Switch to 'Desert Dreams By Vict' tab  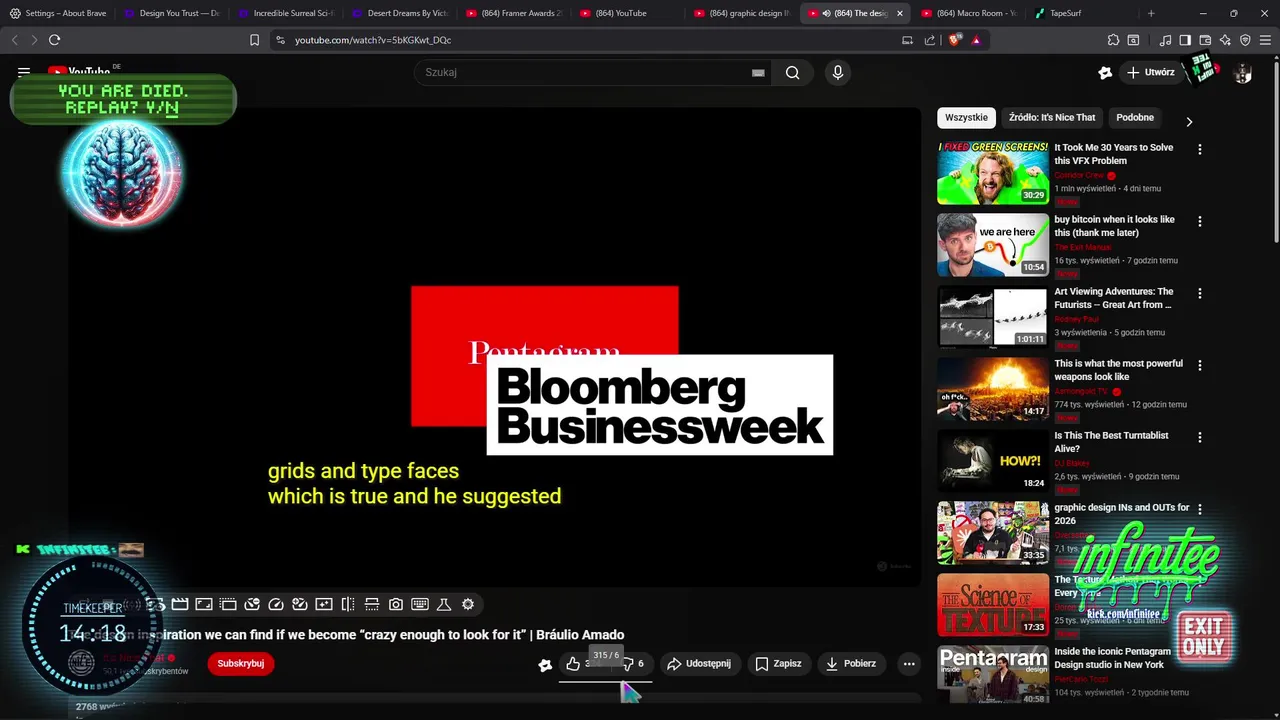(x=399, y=13)
